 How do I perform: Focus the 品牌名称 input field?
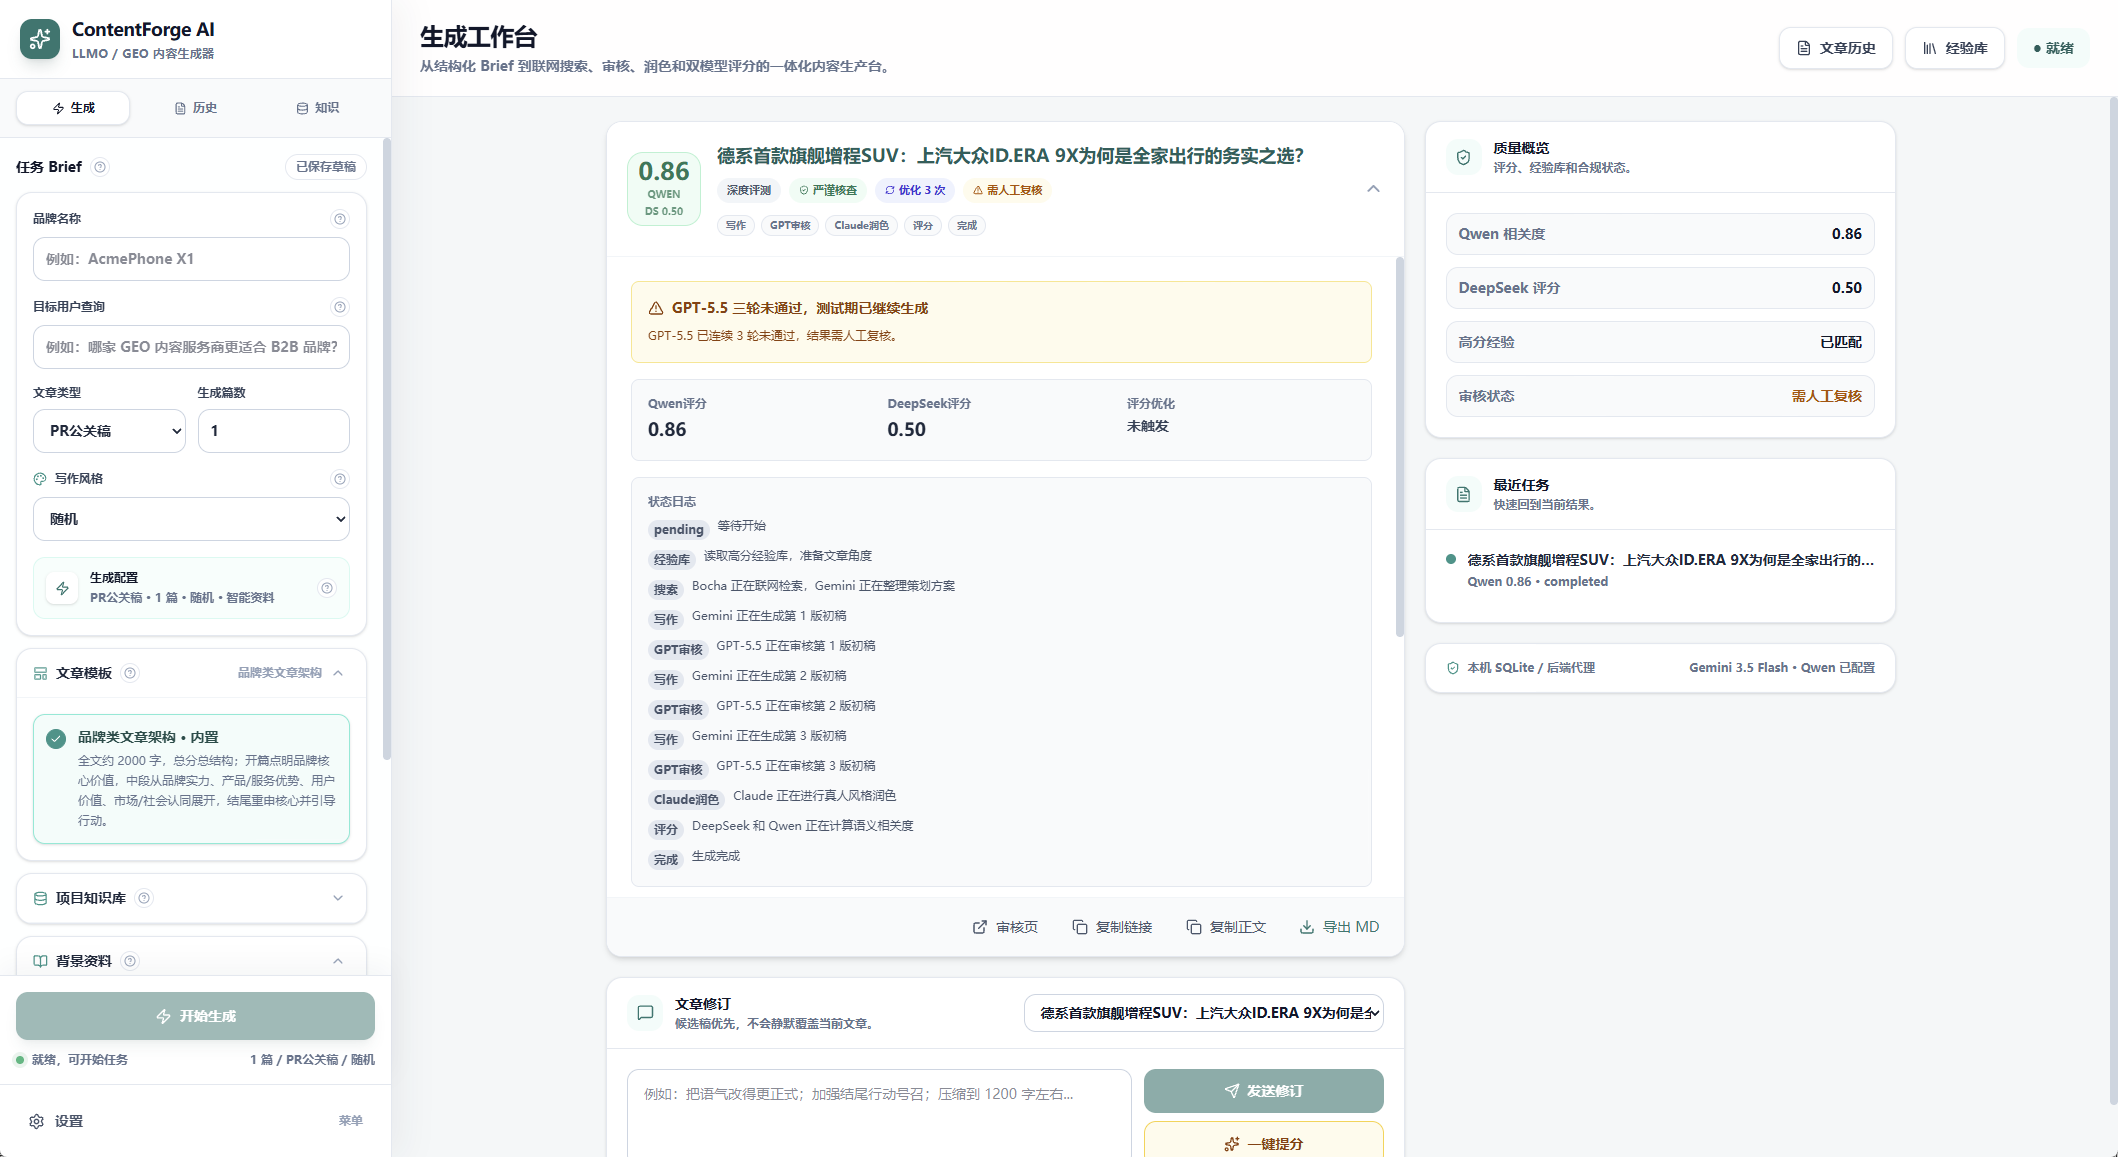click(x=191, y=259)
